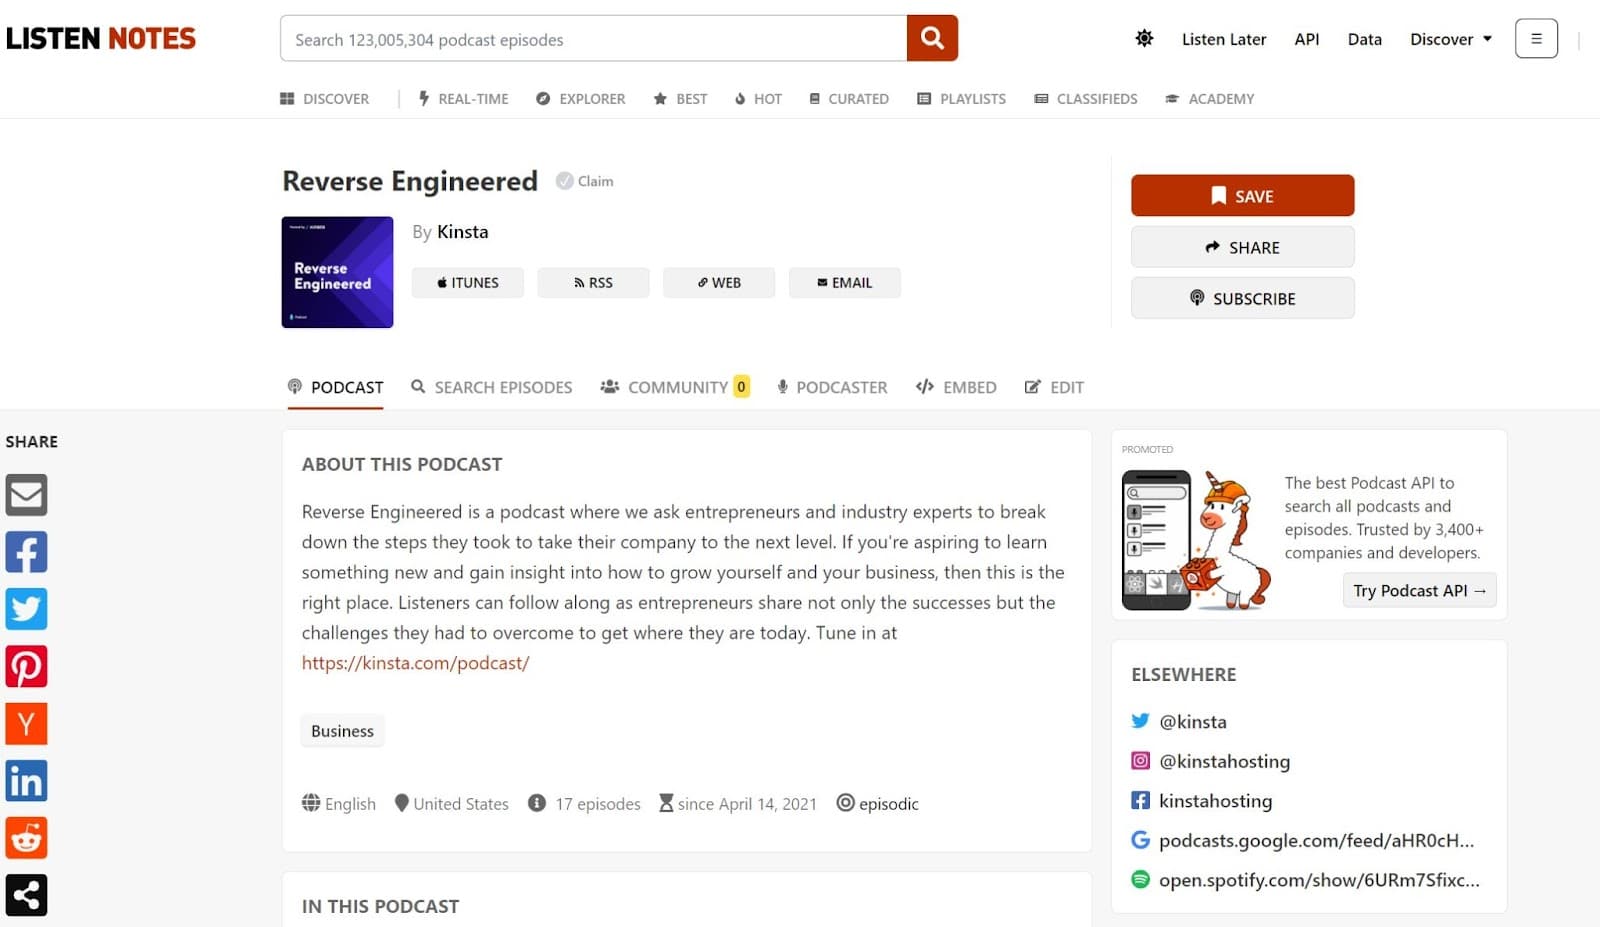
Task: Select the LinkedIn share icon
Action: click(26, 780)
